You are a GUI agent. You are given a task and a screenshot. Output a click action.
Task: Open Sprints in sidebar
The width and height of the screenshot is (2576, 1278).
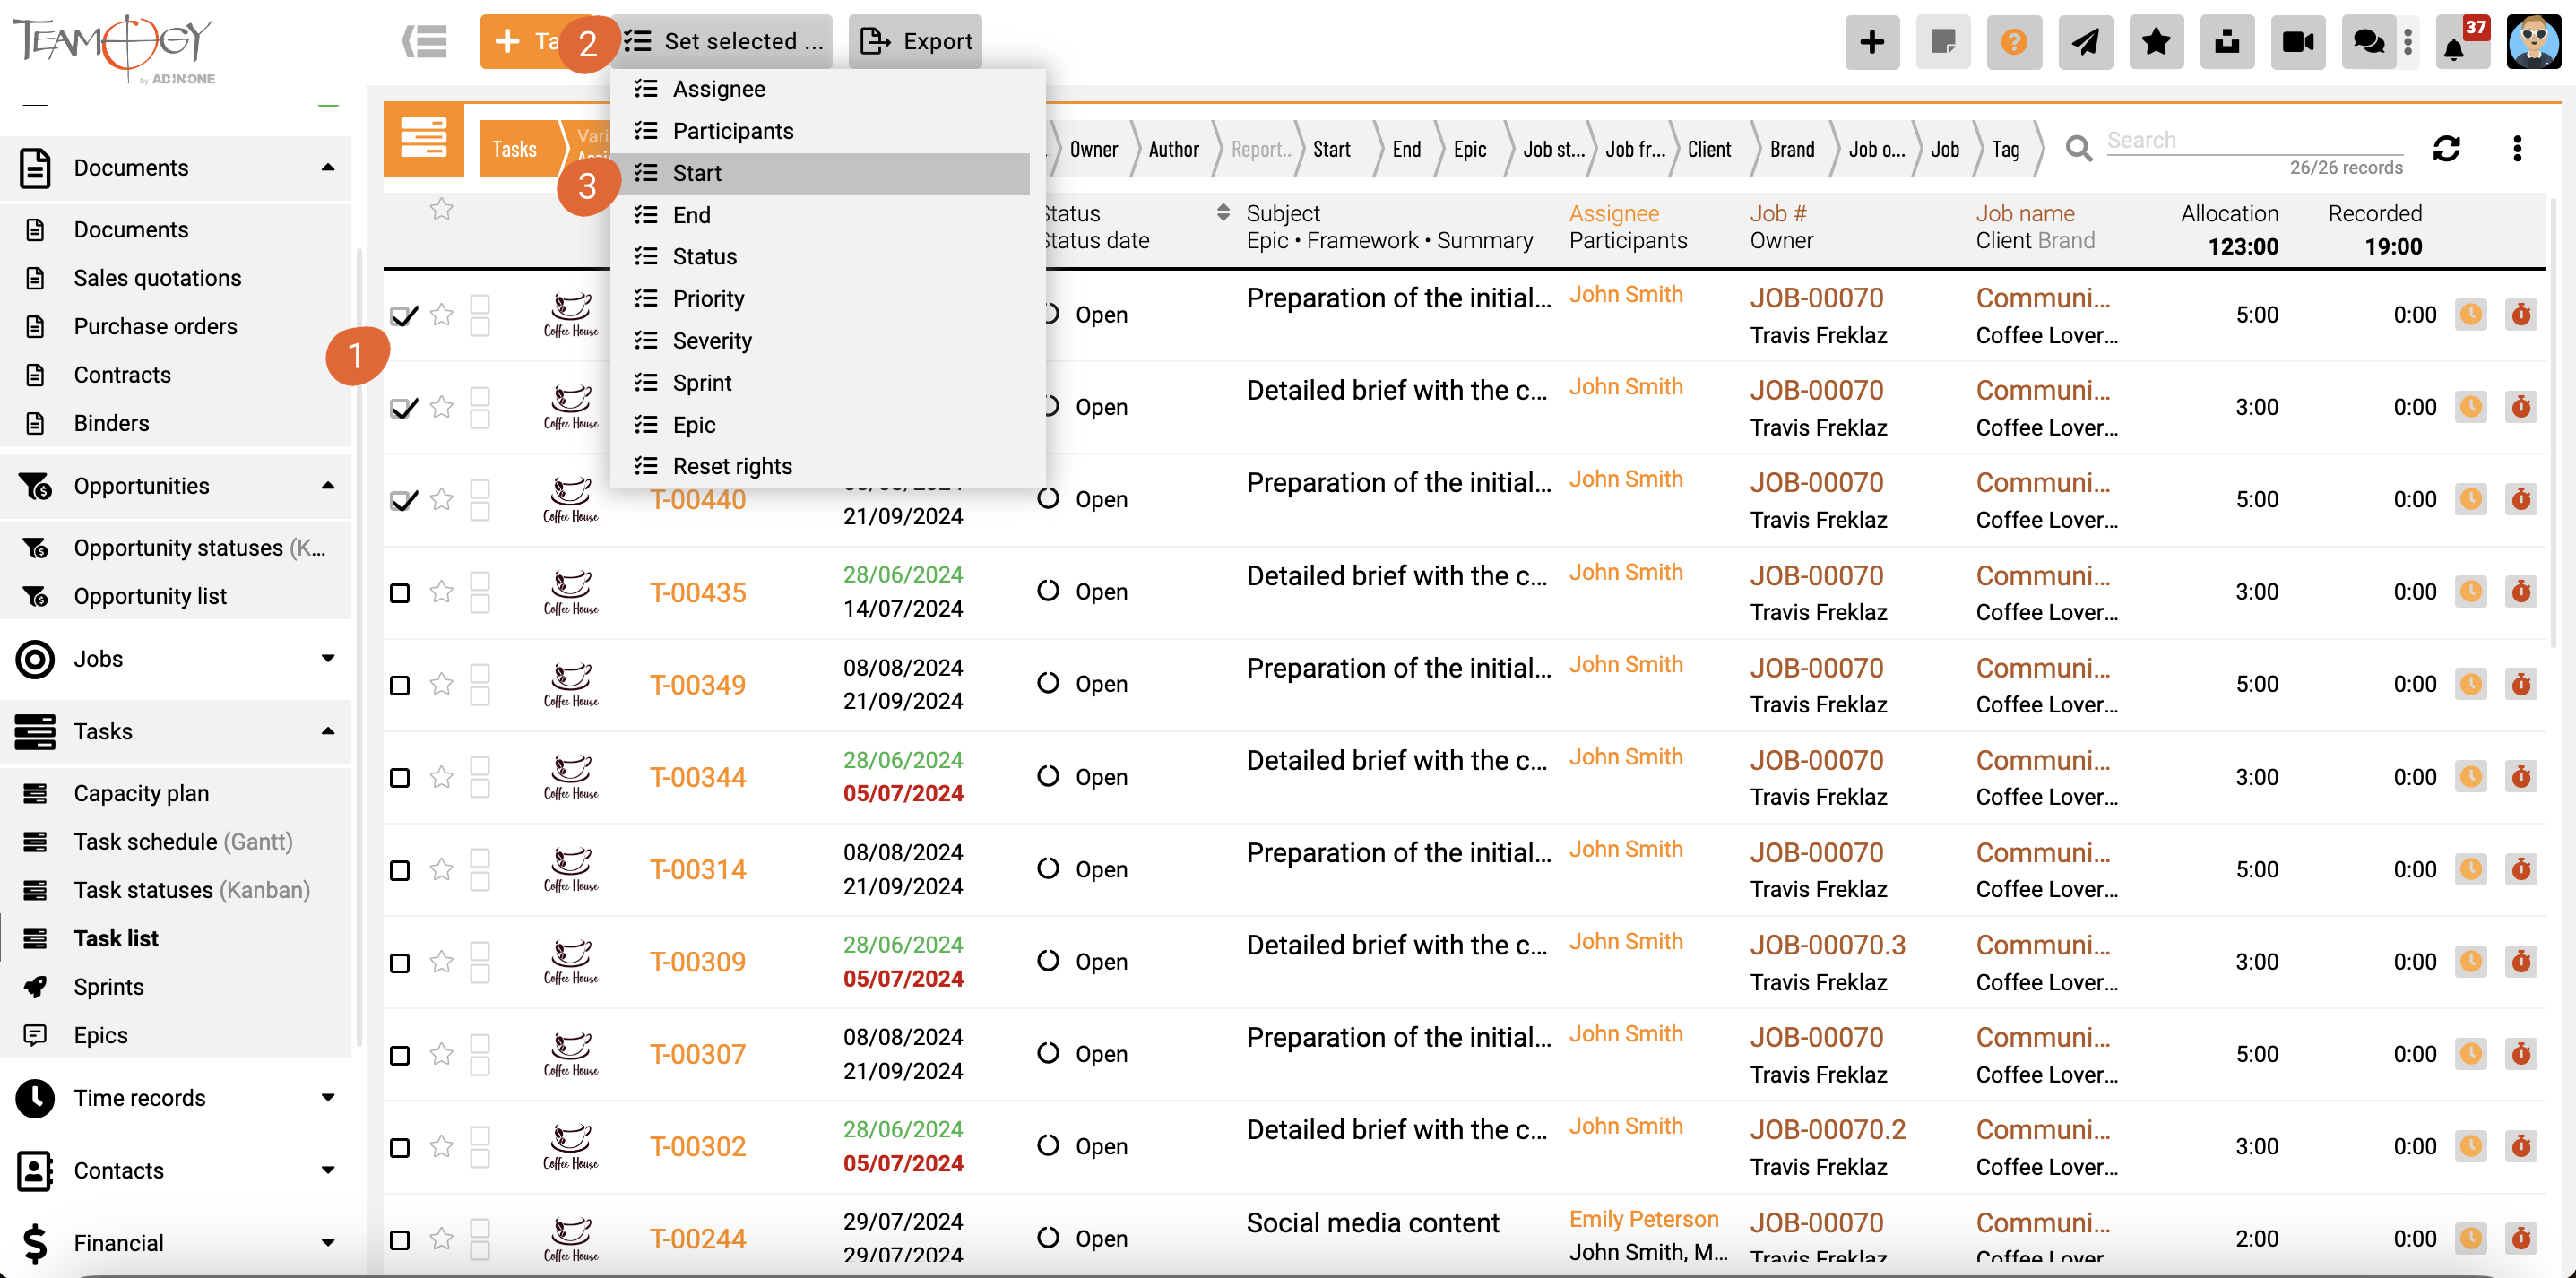click(x=108, y=987)
